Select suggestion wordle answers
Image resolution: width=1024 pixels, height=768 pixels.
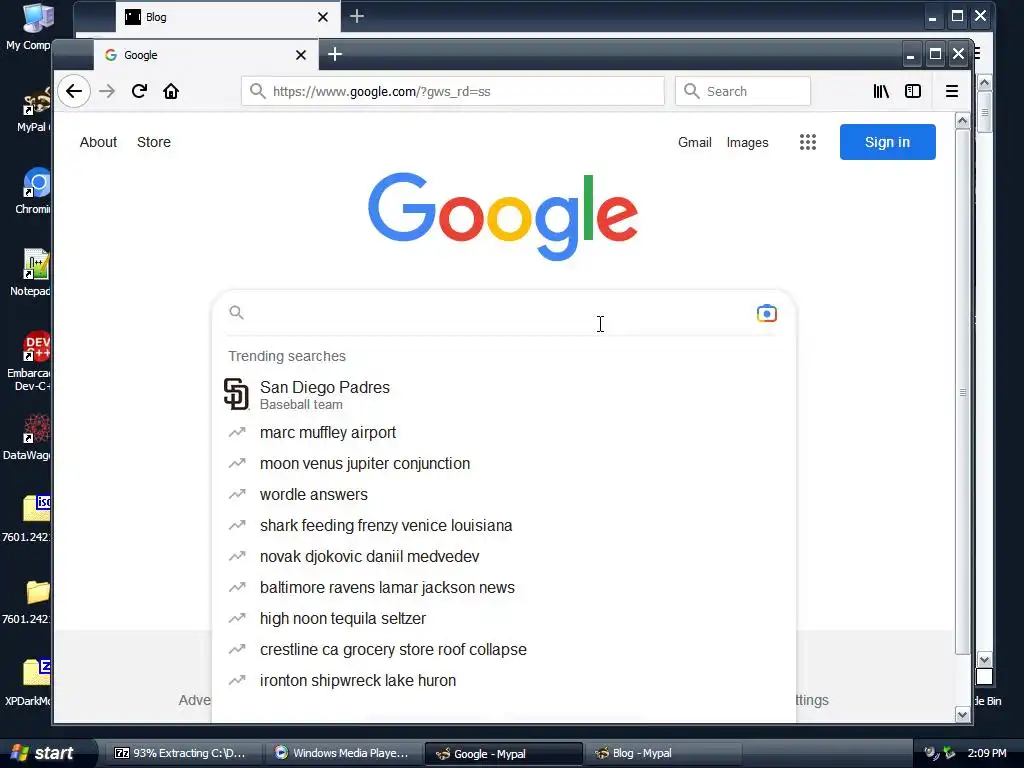point(502,494)
